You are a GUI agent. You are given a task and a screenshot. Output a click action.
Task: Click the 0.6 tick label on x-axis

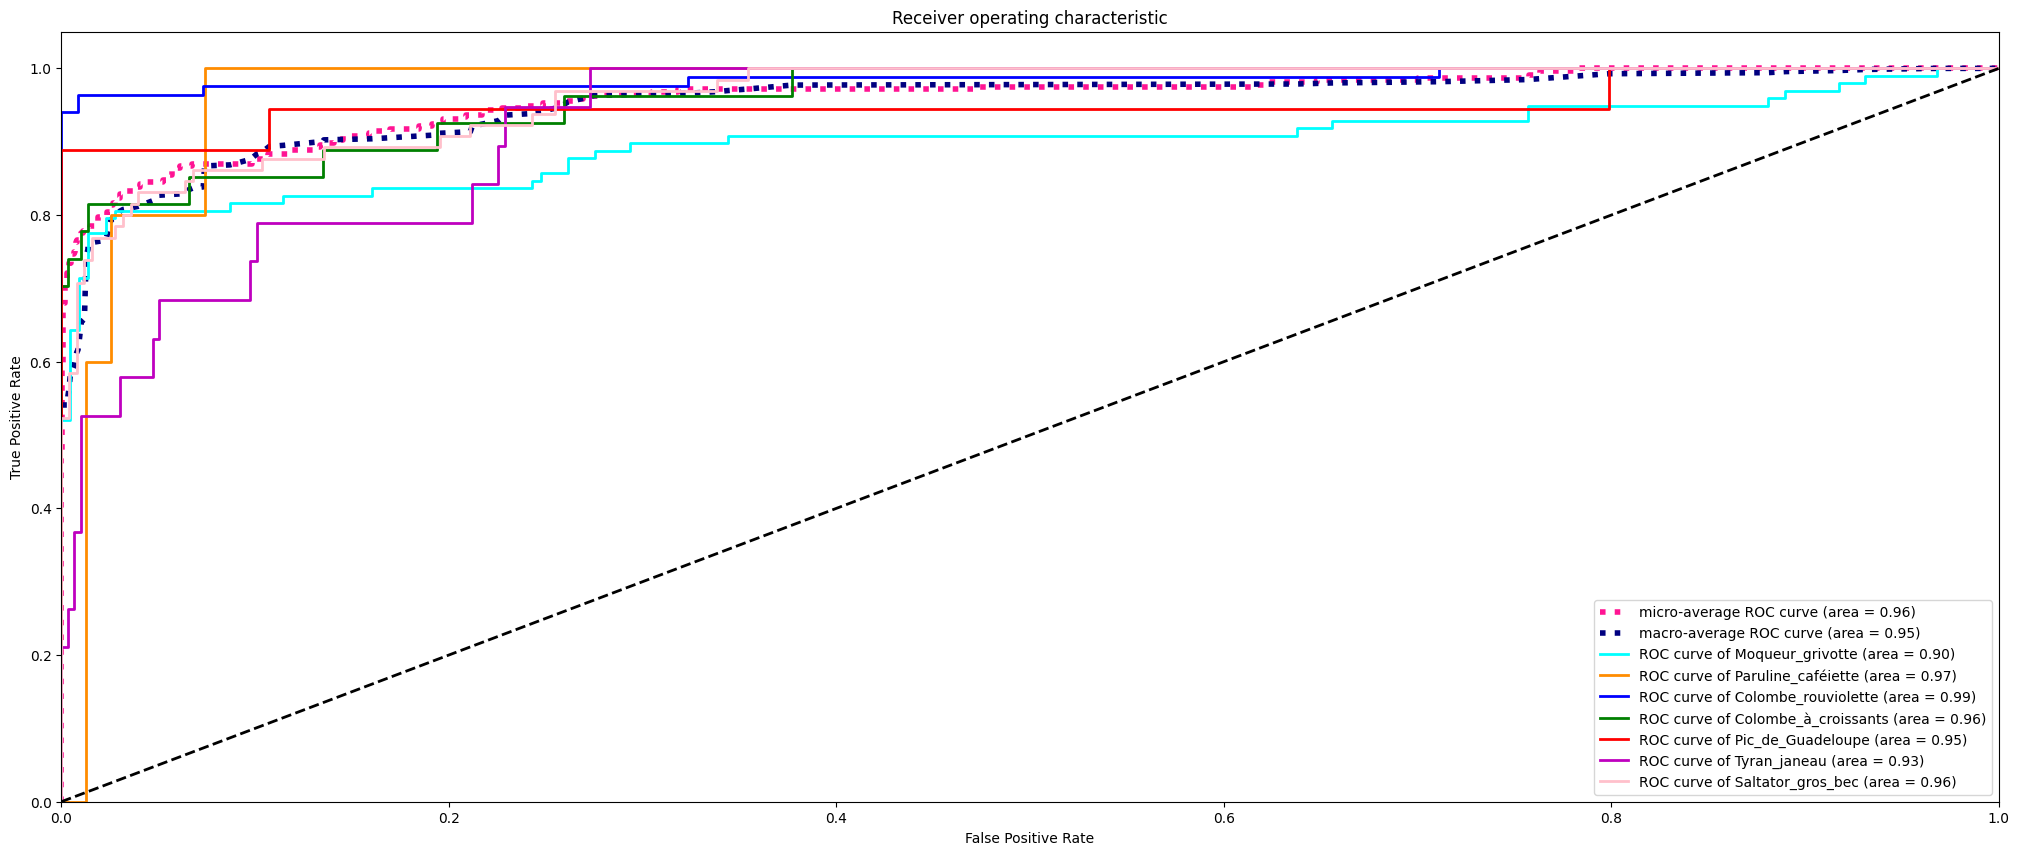click(1223, 819)
